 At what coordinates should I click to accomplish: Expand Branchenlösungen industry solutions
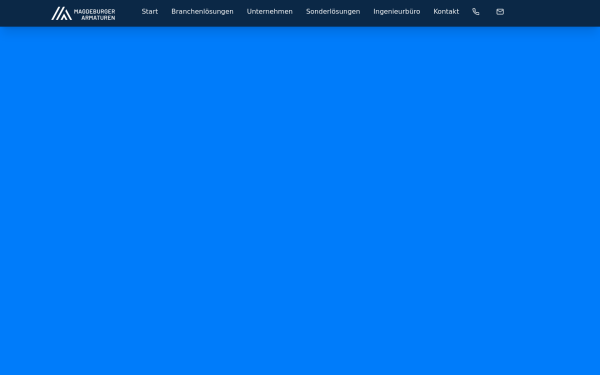[202, 11]
